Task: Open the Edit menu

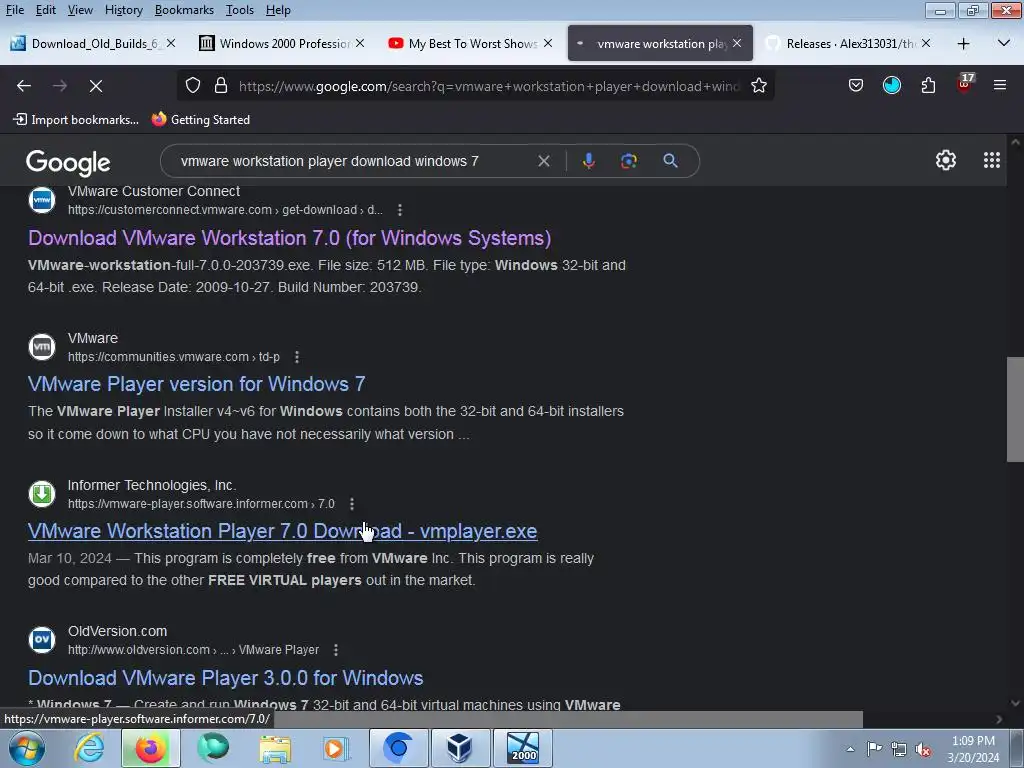Action: pyautogui.click(x=45, y=10)
